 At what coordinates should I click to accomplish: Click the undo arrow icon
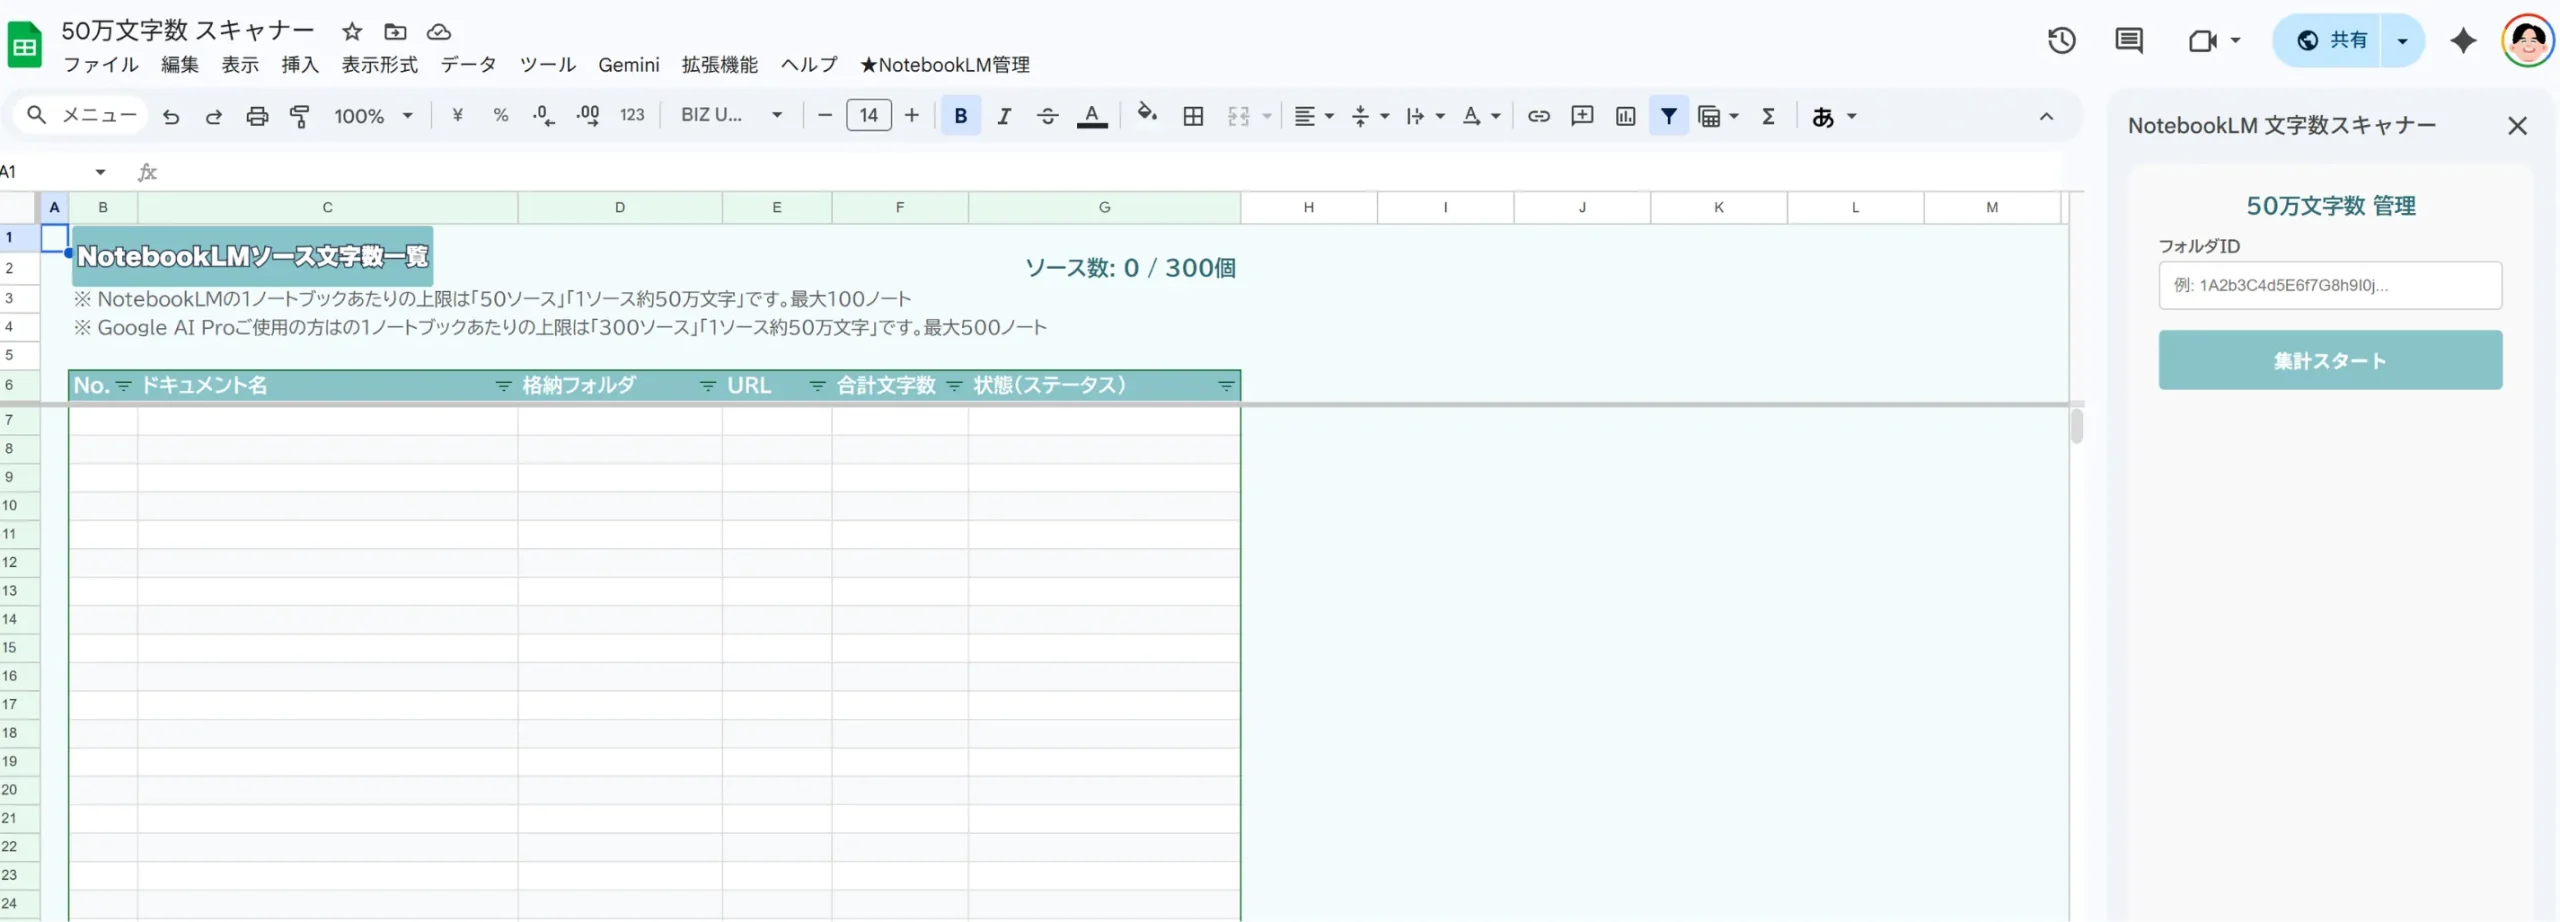click(x=171, y=116)
